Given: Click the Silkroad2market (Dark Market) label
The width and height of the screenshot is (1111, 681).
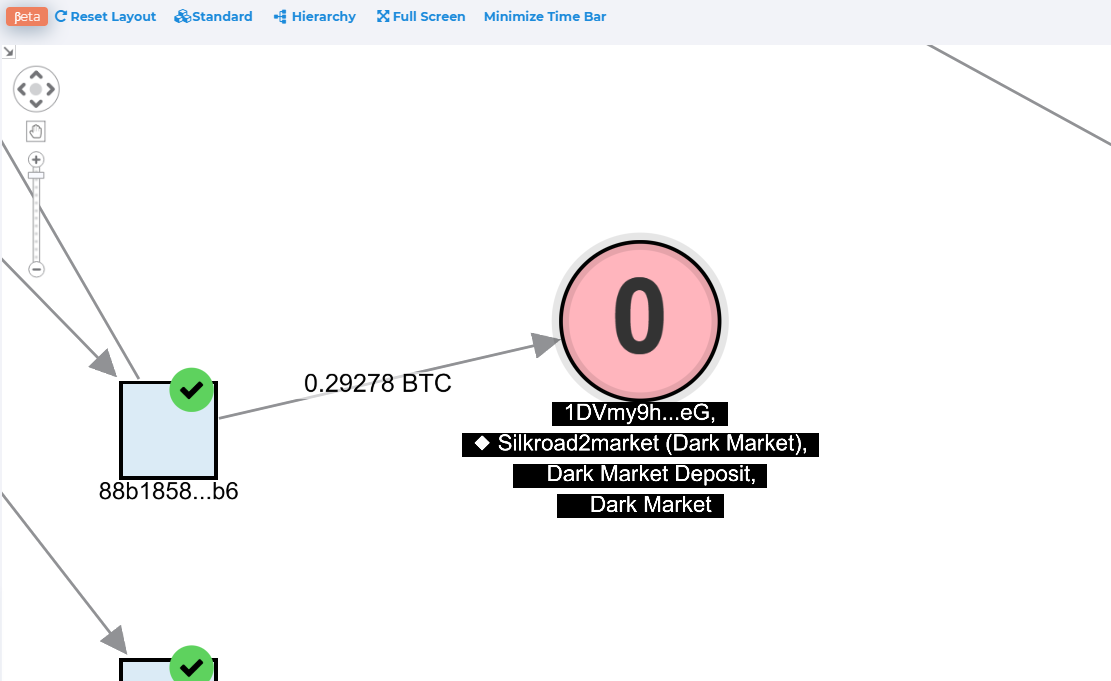Looking at the screenshot, I should click(x=641, y=444).
